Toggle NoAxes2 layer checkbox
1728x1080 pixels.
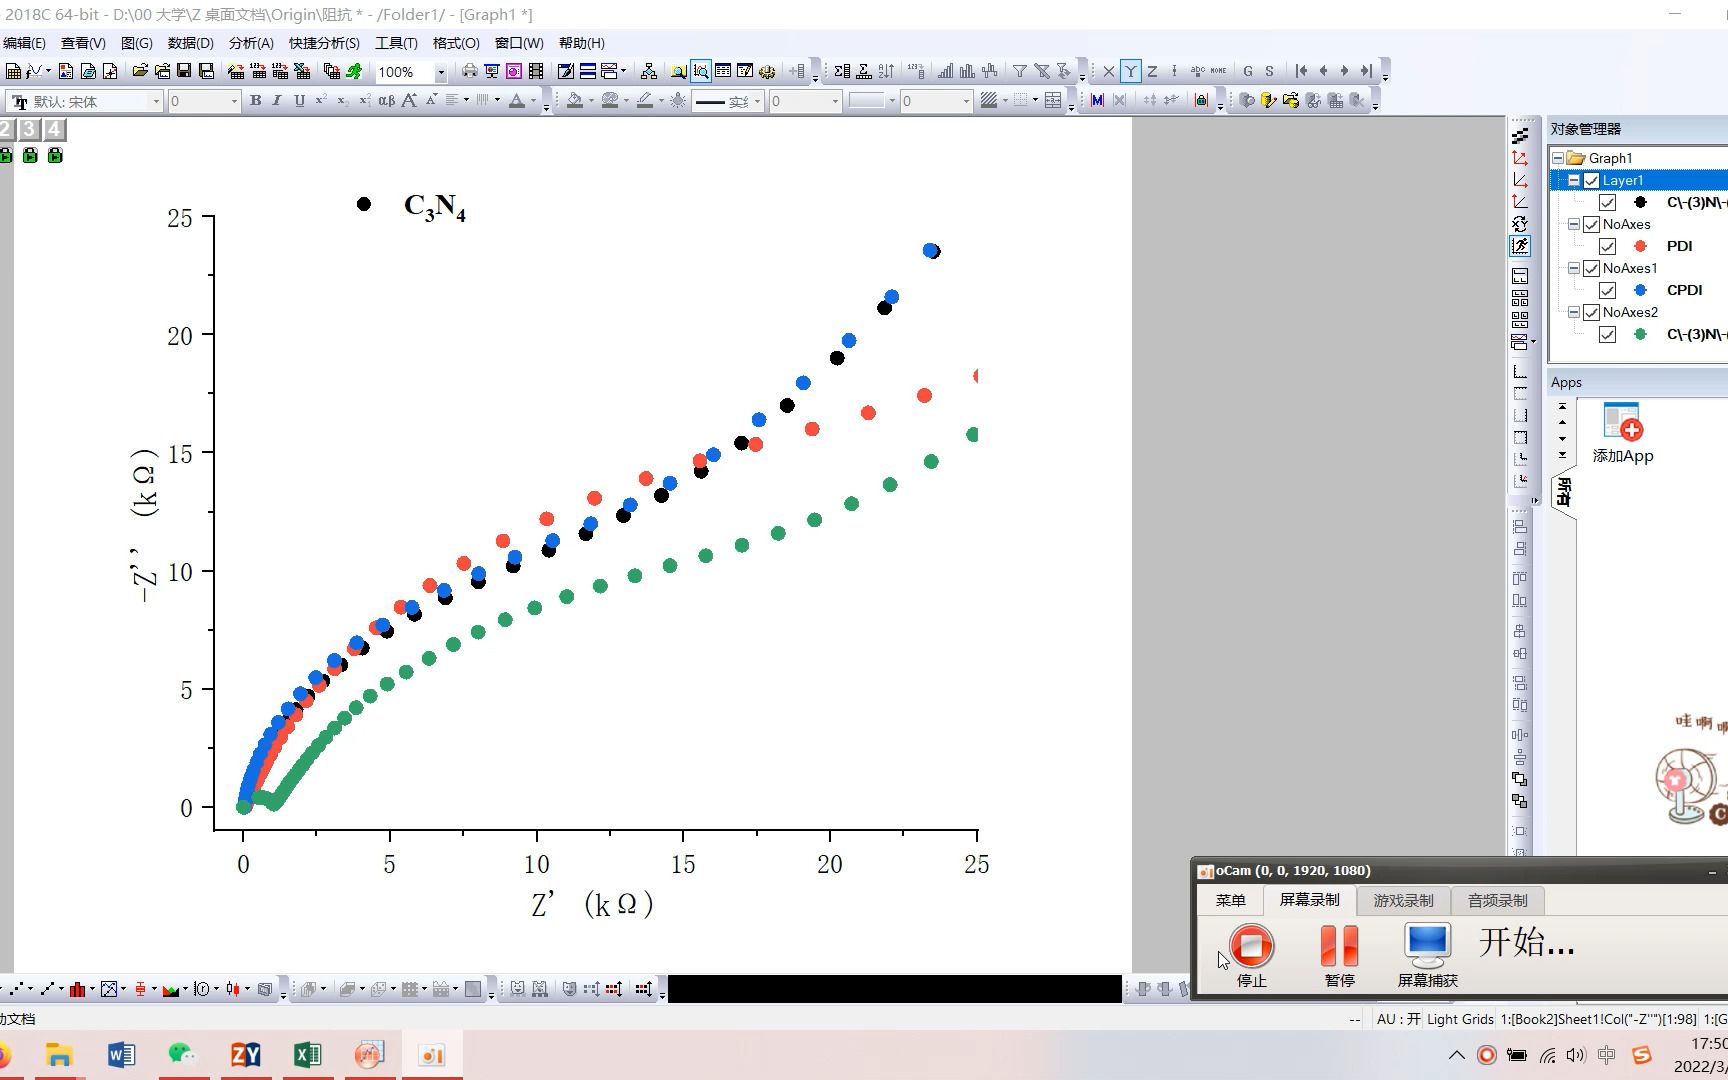(x=1592, y=313)
